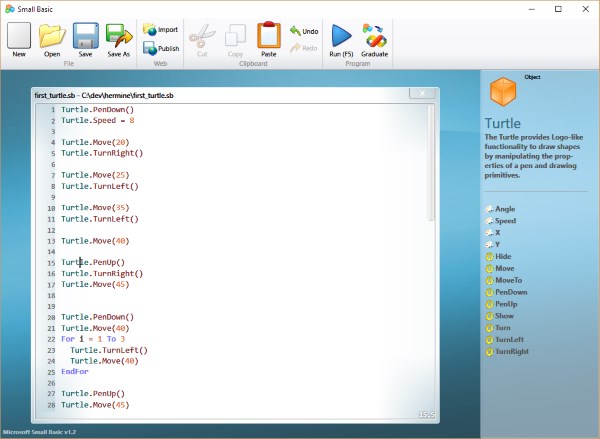Click the Graduate icon
This screenshot has width=600, height=439.
coord(375,40)
